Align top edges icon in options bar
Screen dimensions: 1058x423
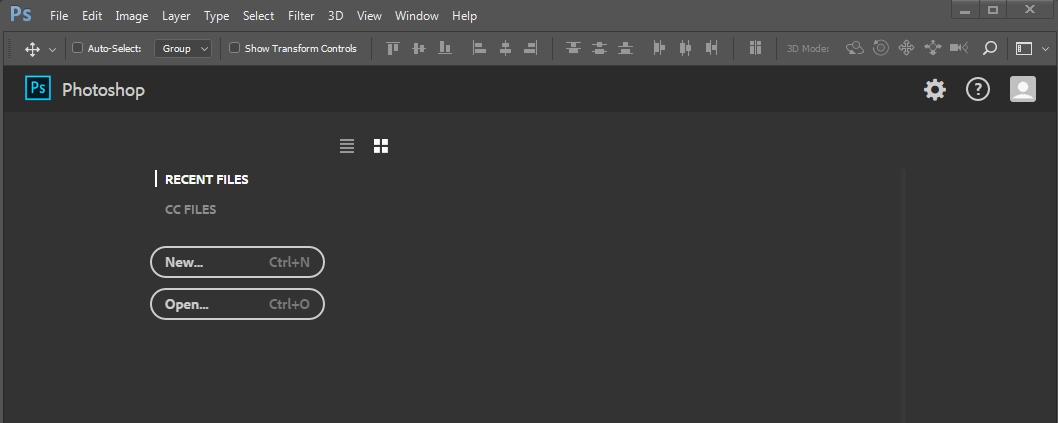click(393, 48)
